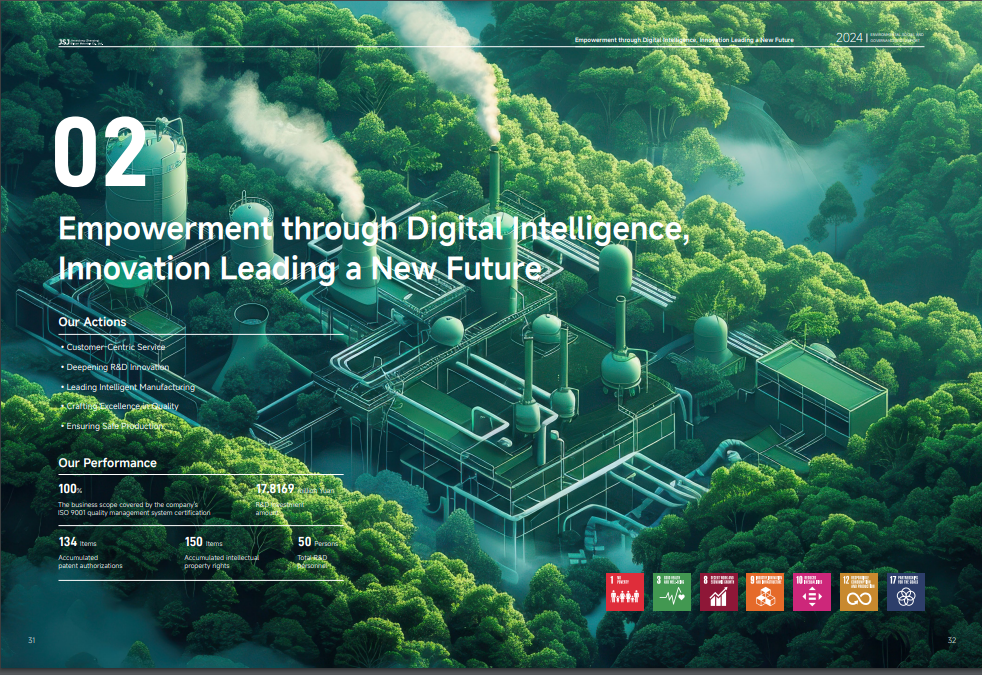This screenshot has height=675, width=982.
Task: Click the 150 intellectual property rights statistic
Action: pyautogui.click(x=221, y=552)
